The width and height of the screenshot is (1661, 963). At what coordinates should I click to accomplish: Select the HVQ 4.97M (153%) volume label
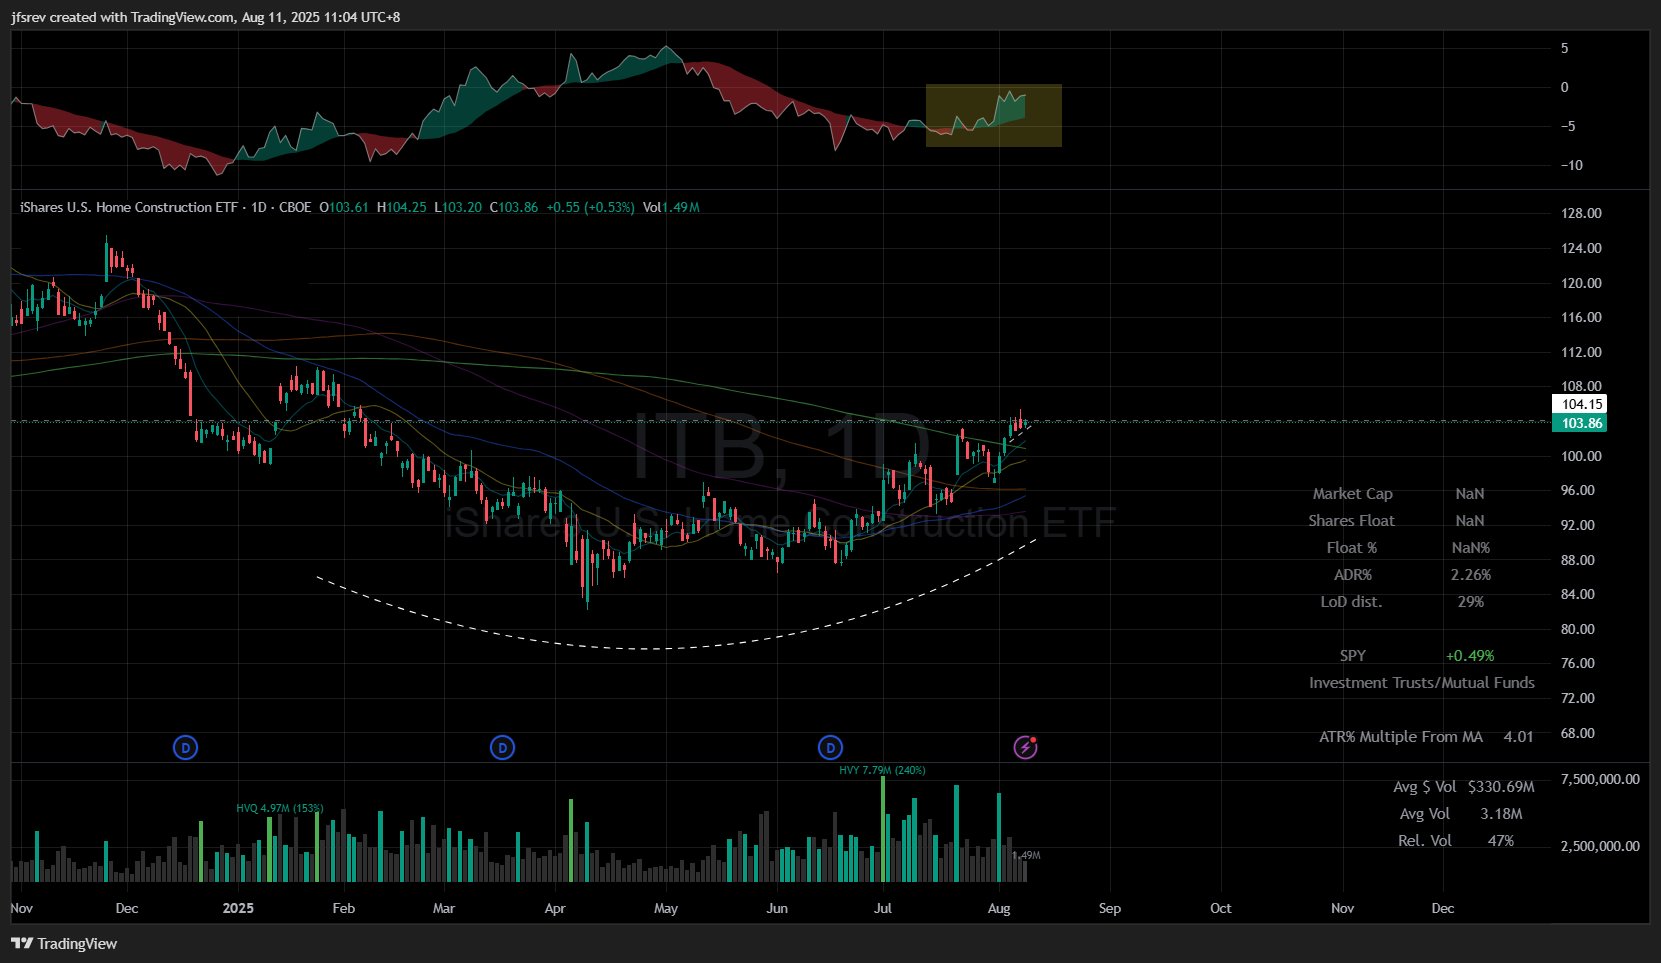(x=280, y=808)
